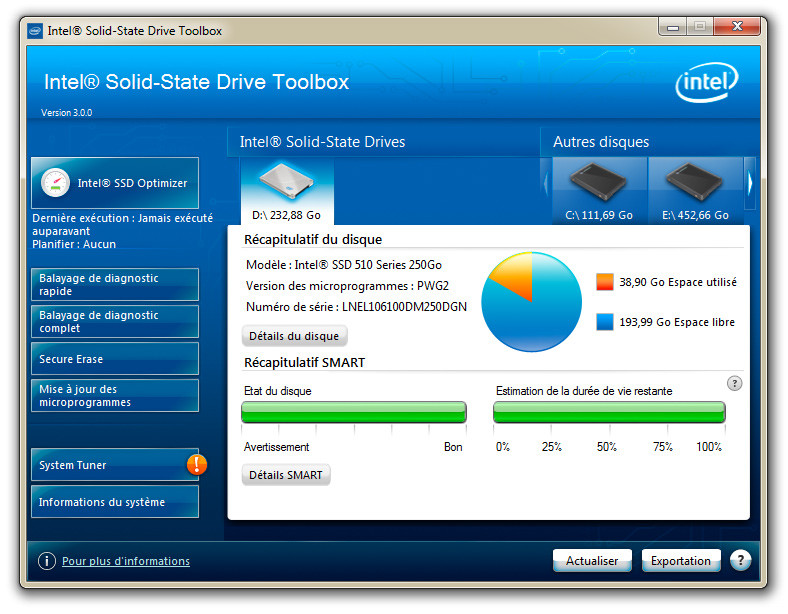Run Balayage de diagnostic rapide
The width and height of the screenshot is (788, 614).
pyautogui.click(x=115, y=285)
